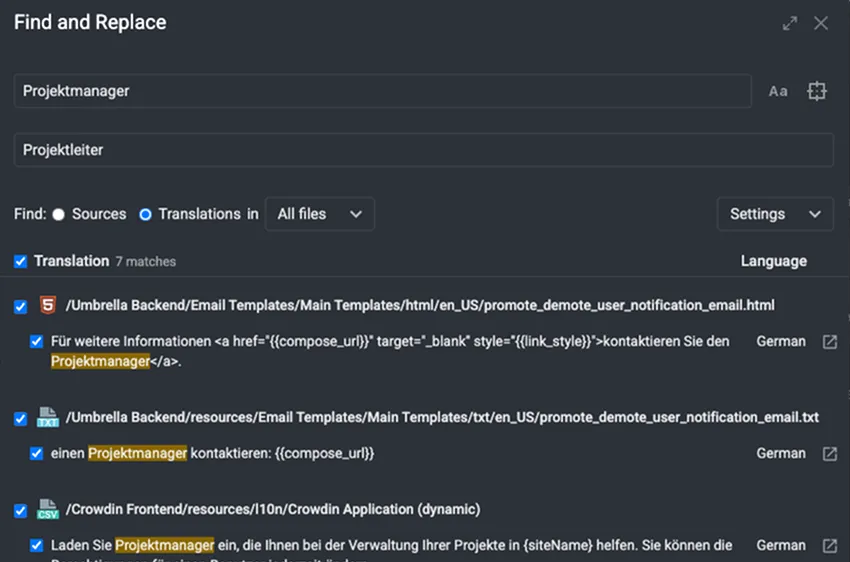
Task: Click the Projektleiter replacement field
Action: (x=423, y=150)
